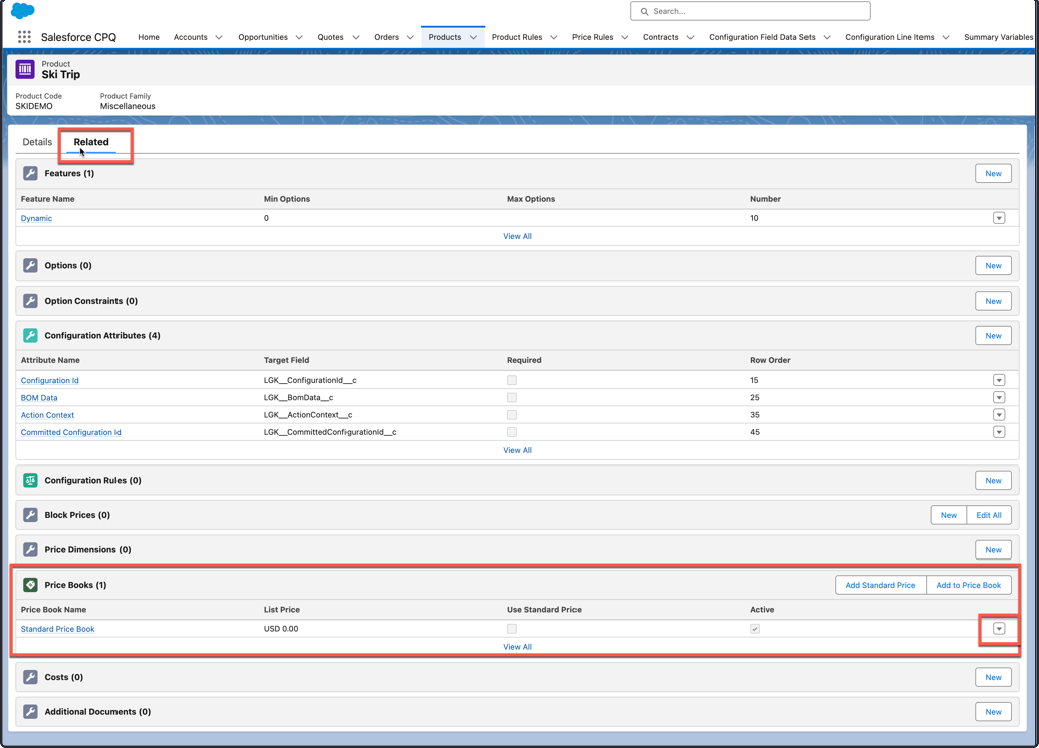Expand the Contracts nav chevron
This screenshot has width=1039, height=748.
(x=690, y=37)
